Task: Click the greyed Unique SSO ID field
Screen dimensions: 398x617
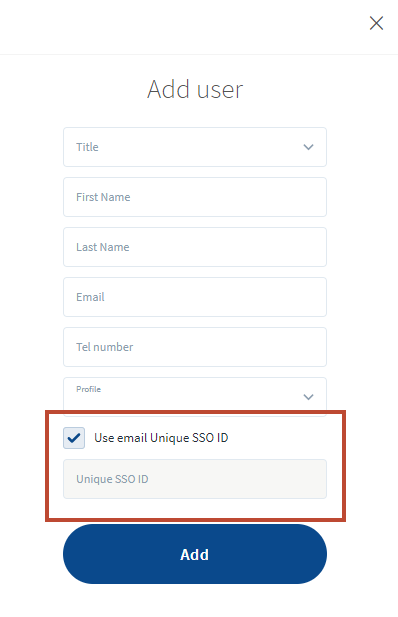Action: (195, 479)
